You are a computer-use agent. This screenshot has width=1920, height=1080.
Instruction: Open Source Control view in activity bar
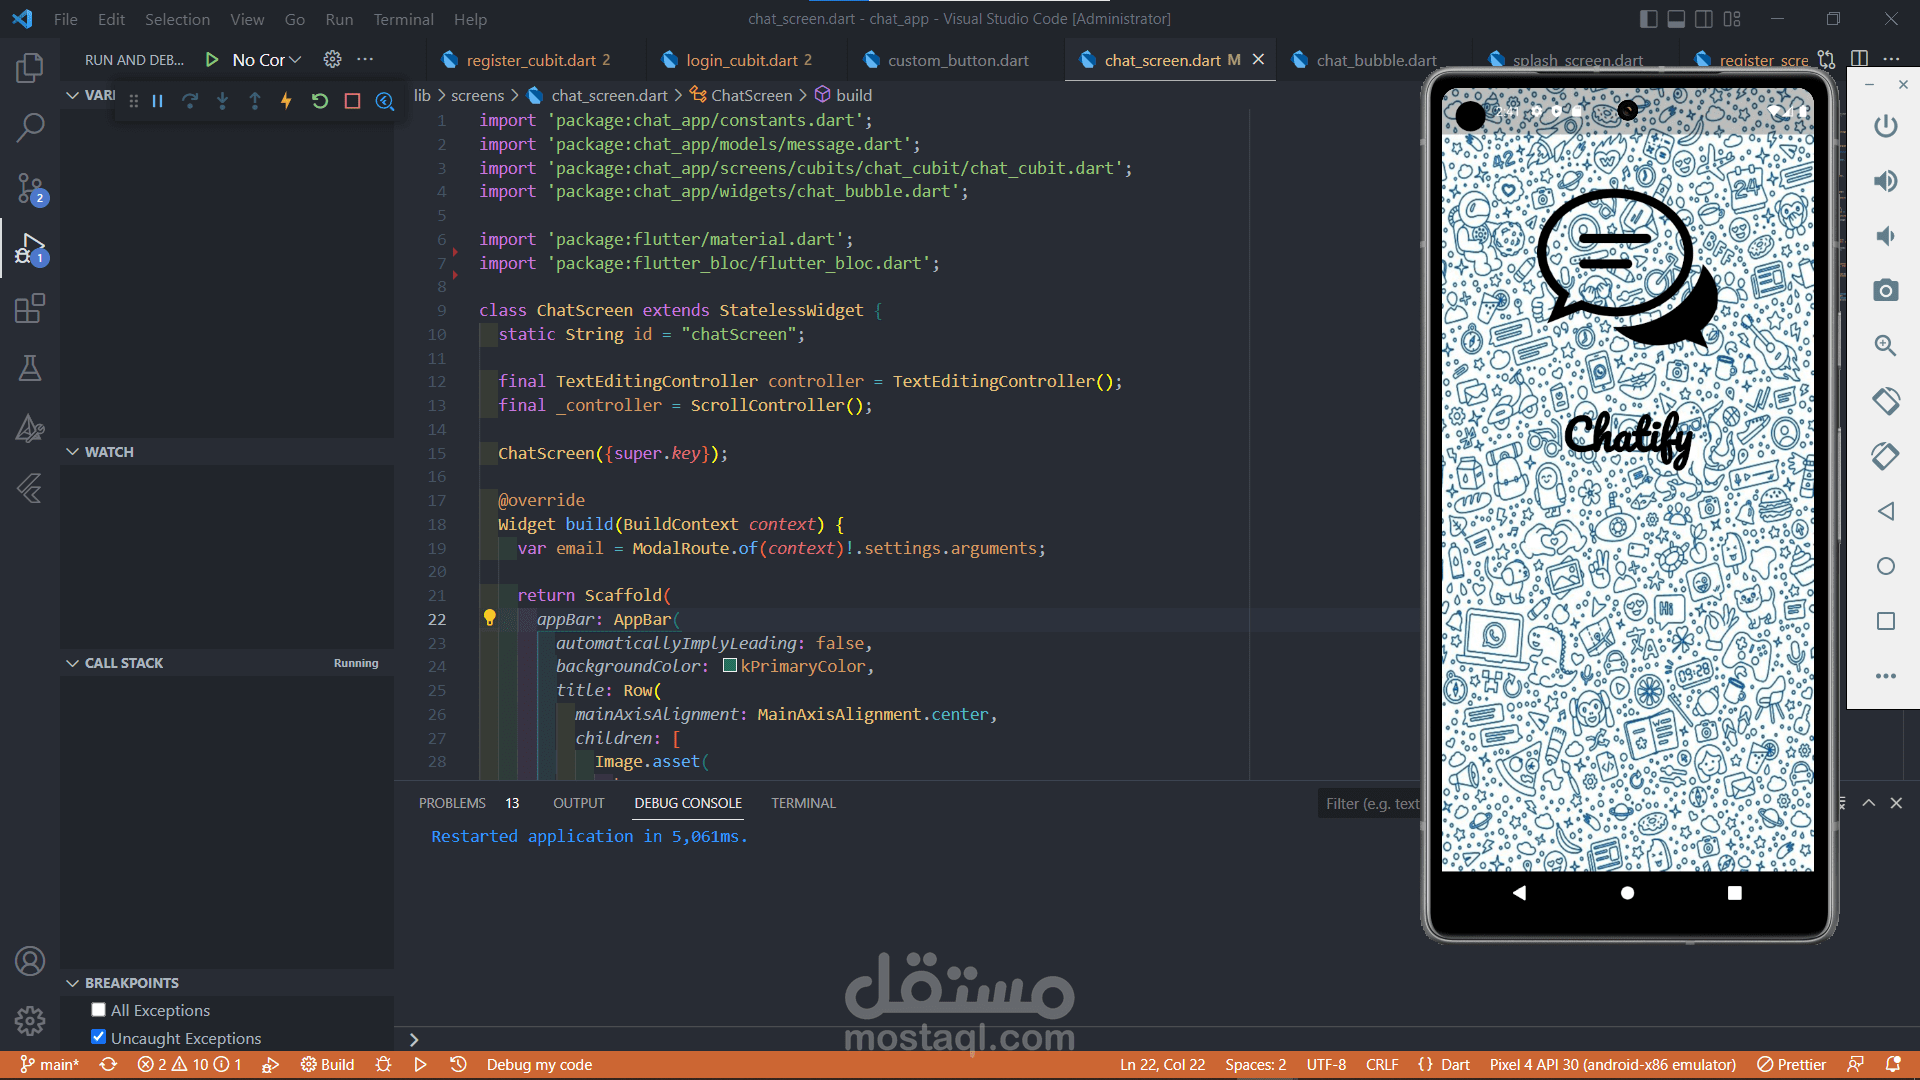tap(30, 188)
